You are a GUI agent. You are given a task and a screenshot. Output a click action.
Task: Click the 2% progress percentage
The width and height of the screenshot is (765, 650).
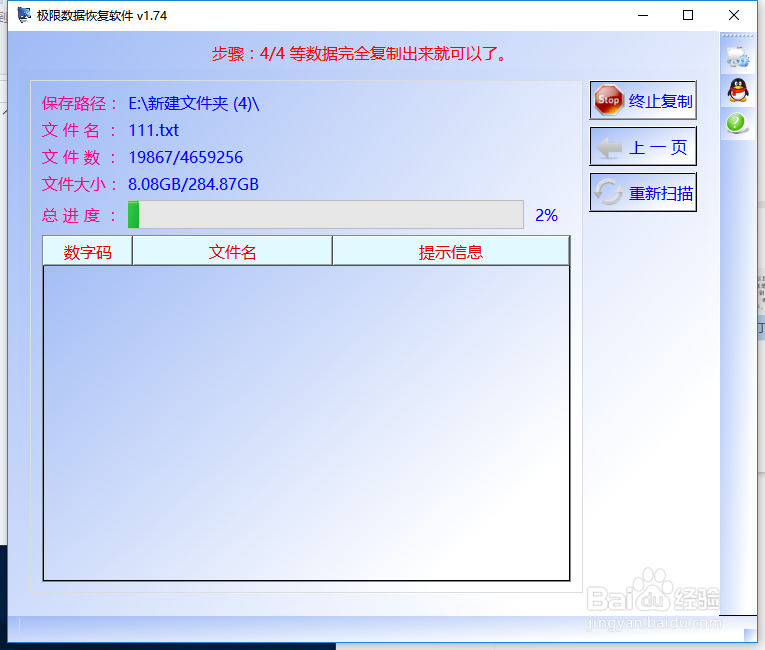point(546,215)
